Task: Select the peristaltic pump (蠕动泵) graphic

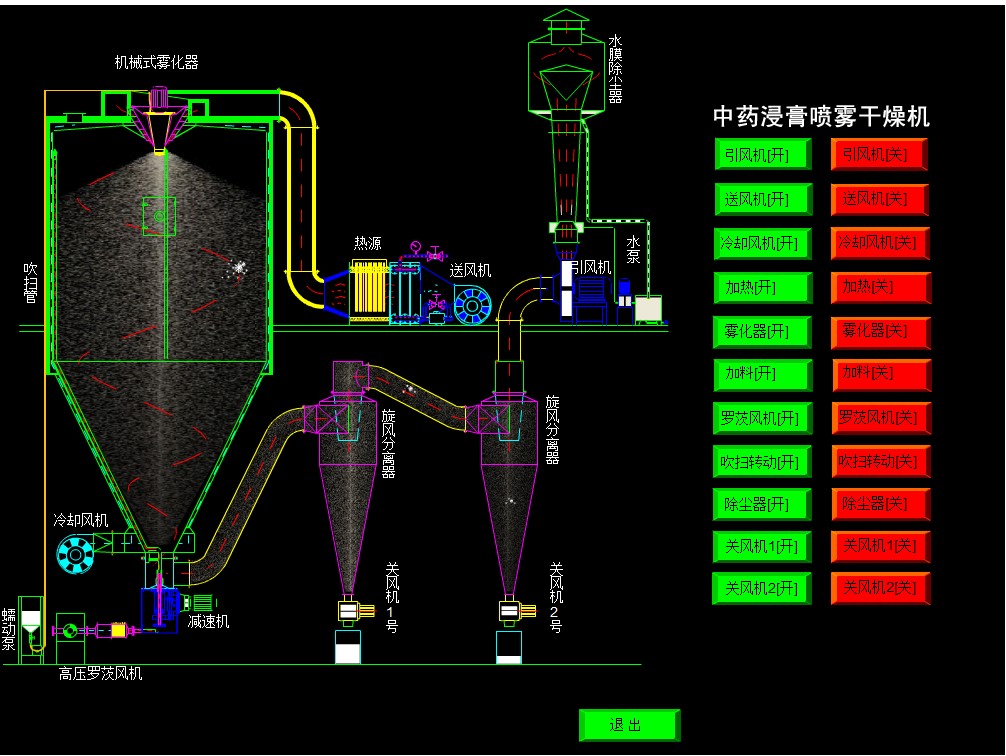Action: [31, 620]
